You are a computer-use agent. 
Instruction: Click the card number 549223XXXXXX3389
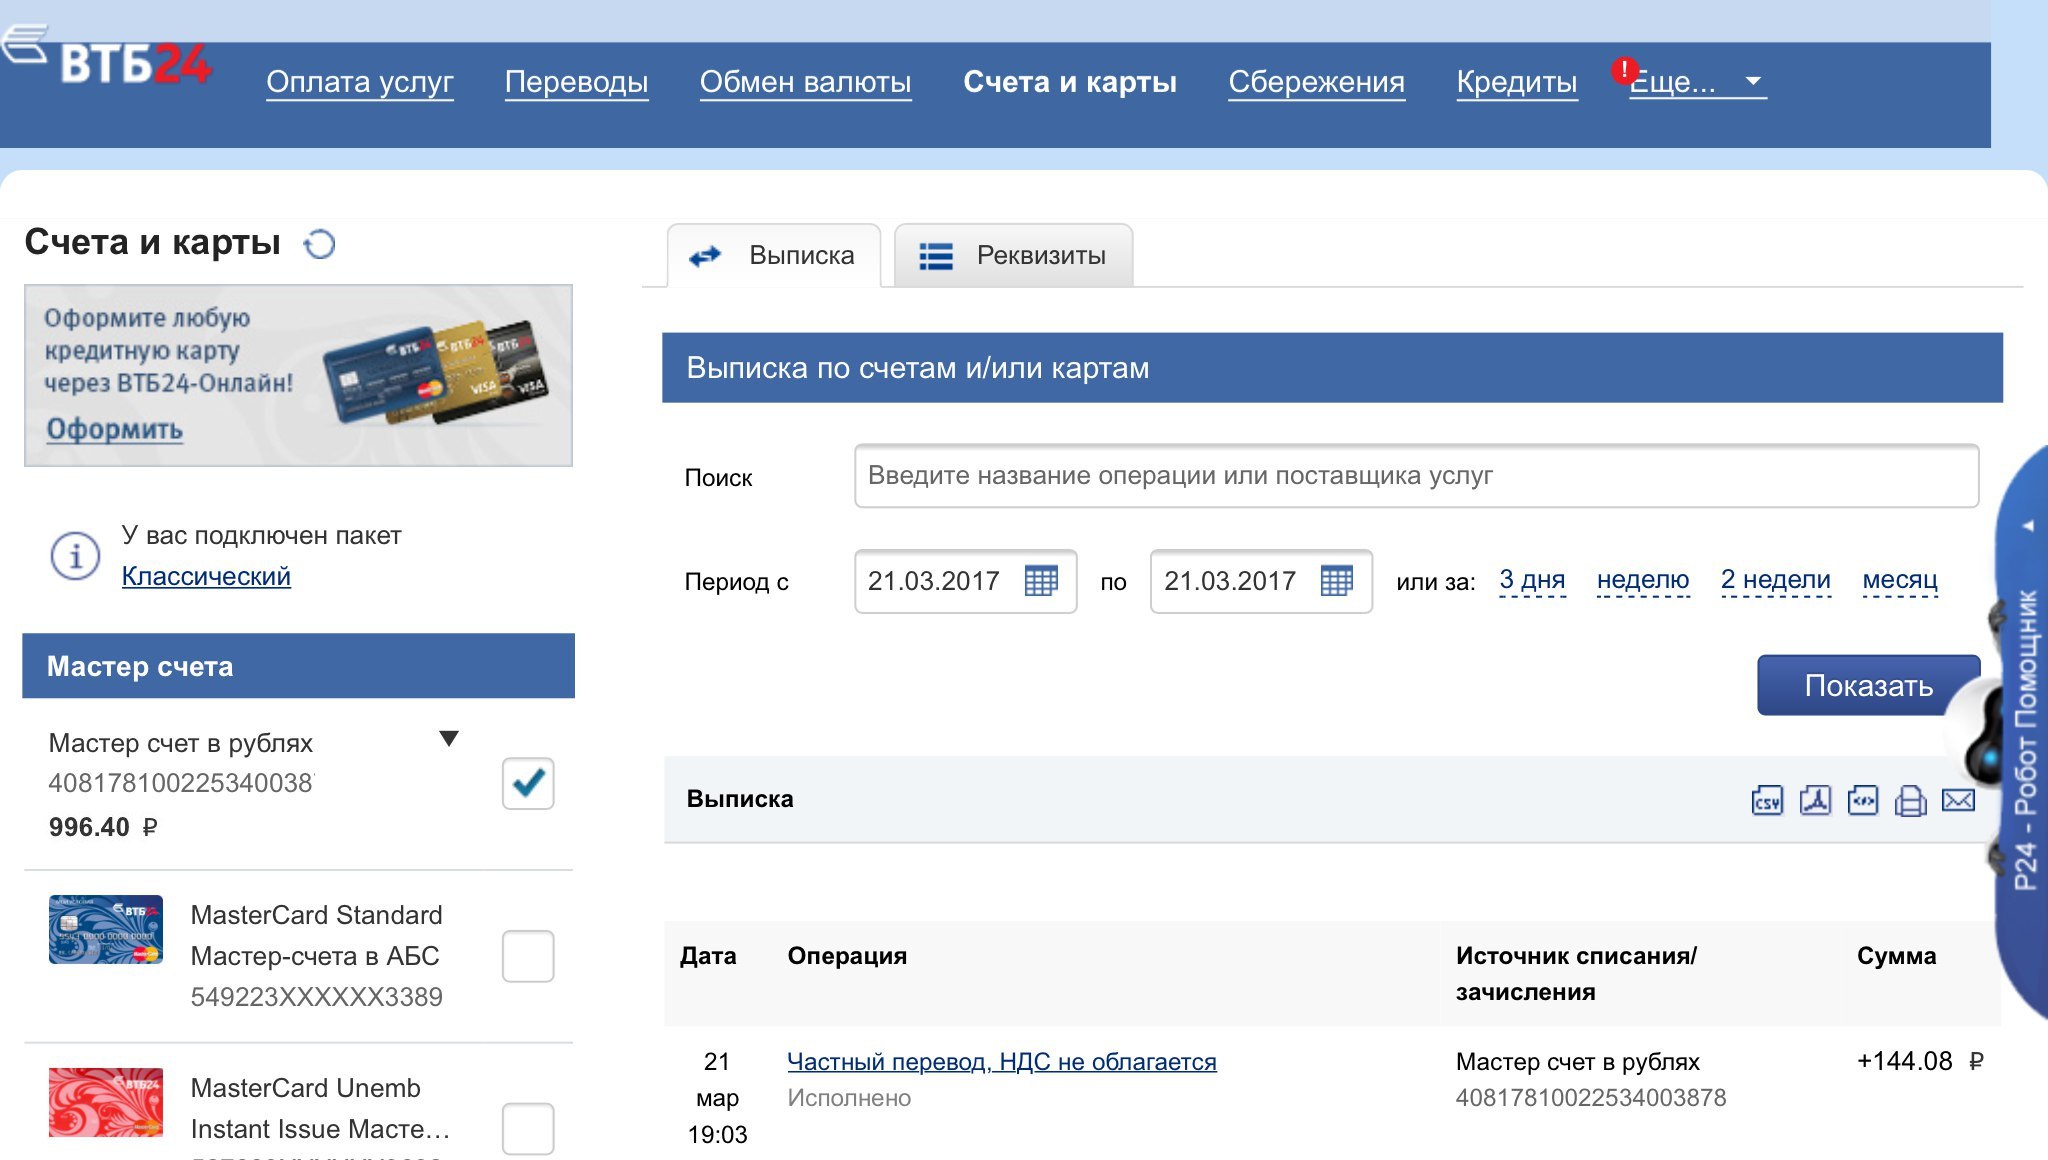[x=316, y=997]
